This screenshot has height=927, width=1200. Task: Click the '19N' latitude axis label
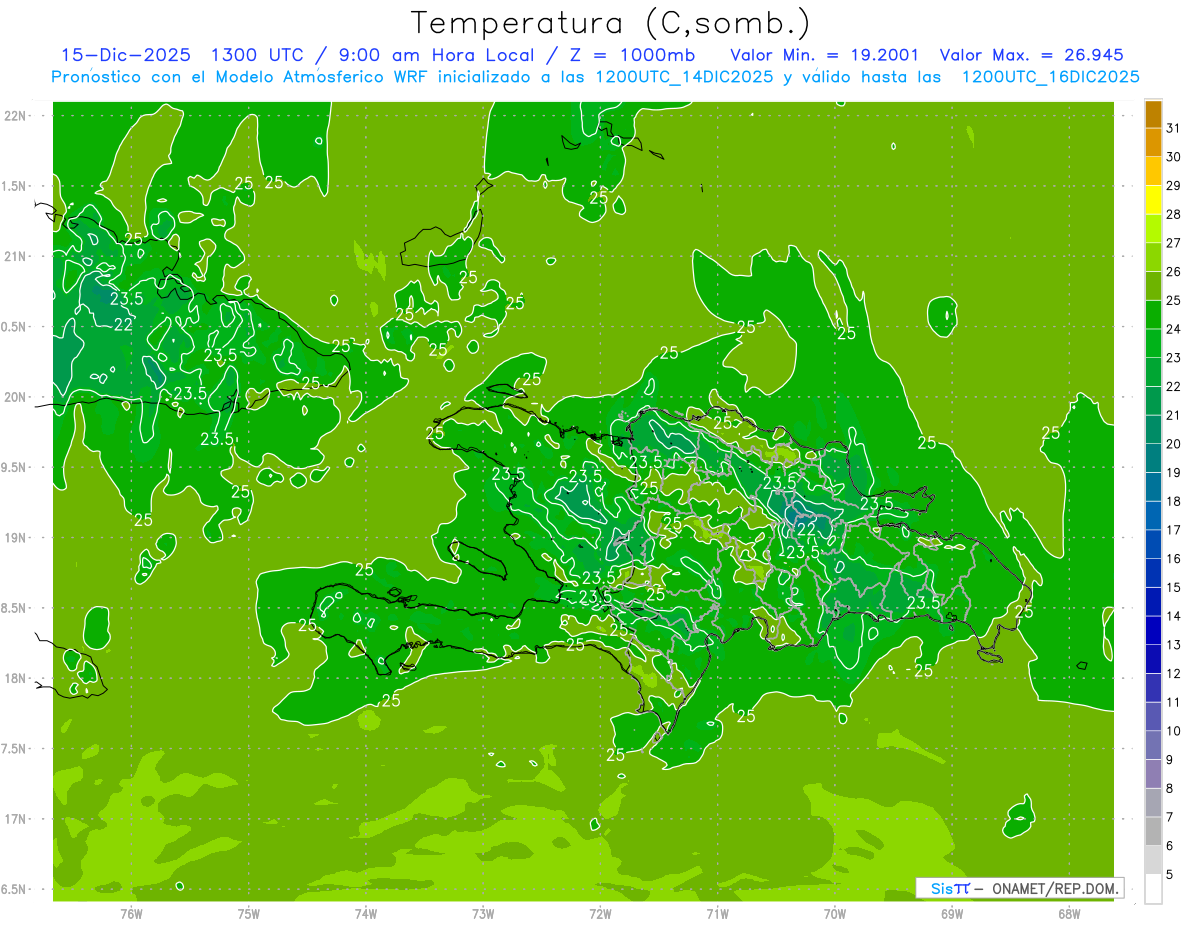coord(17,537)
